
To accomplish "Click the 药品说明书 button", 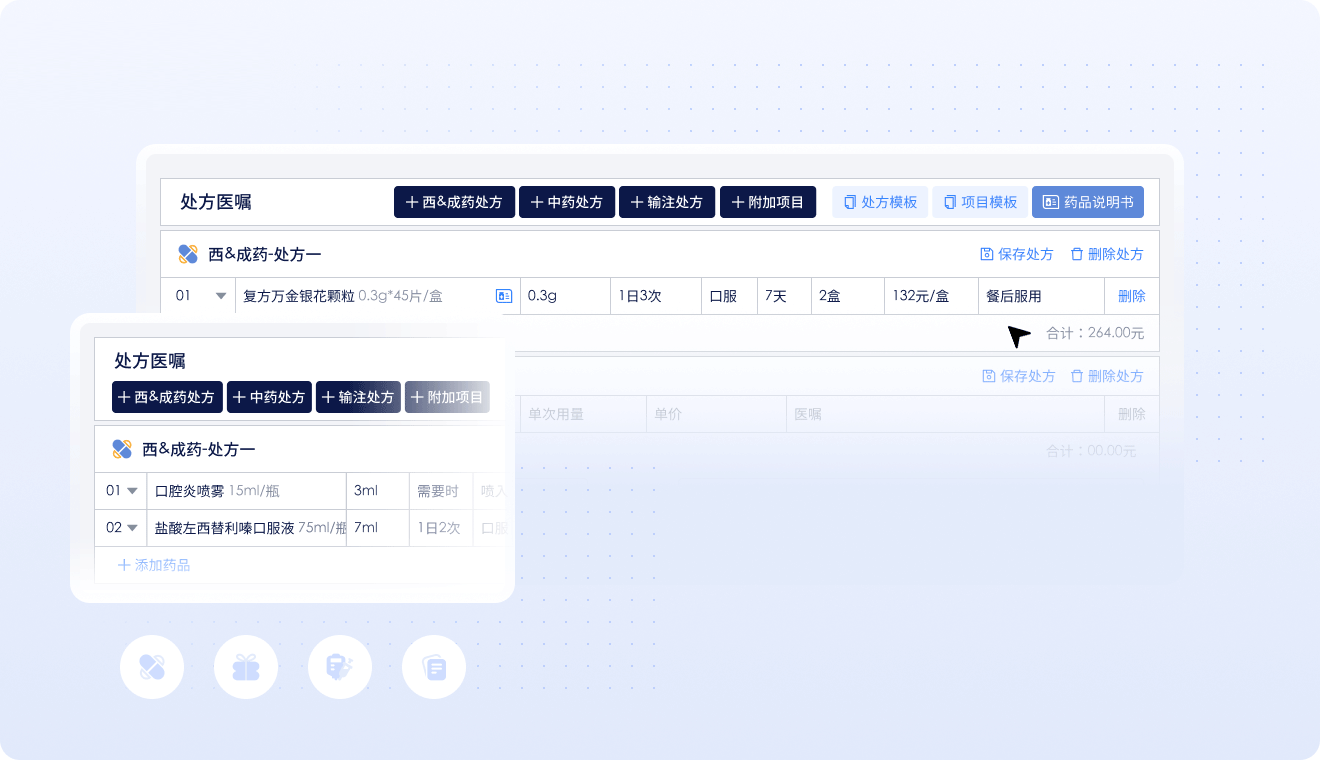I will click(1087, 202).
